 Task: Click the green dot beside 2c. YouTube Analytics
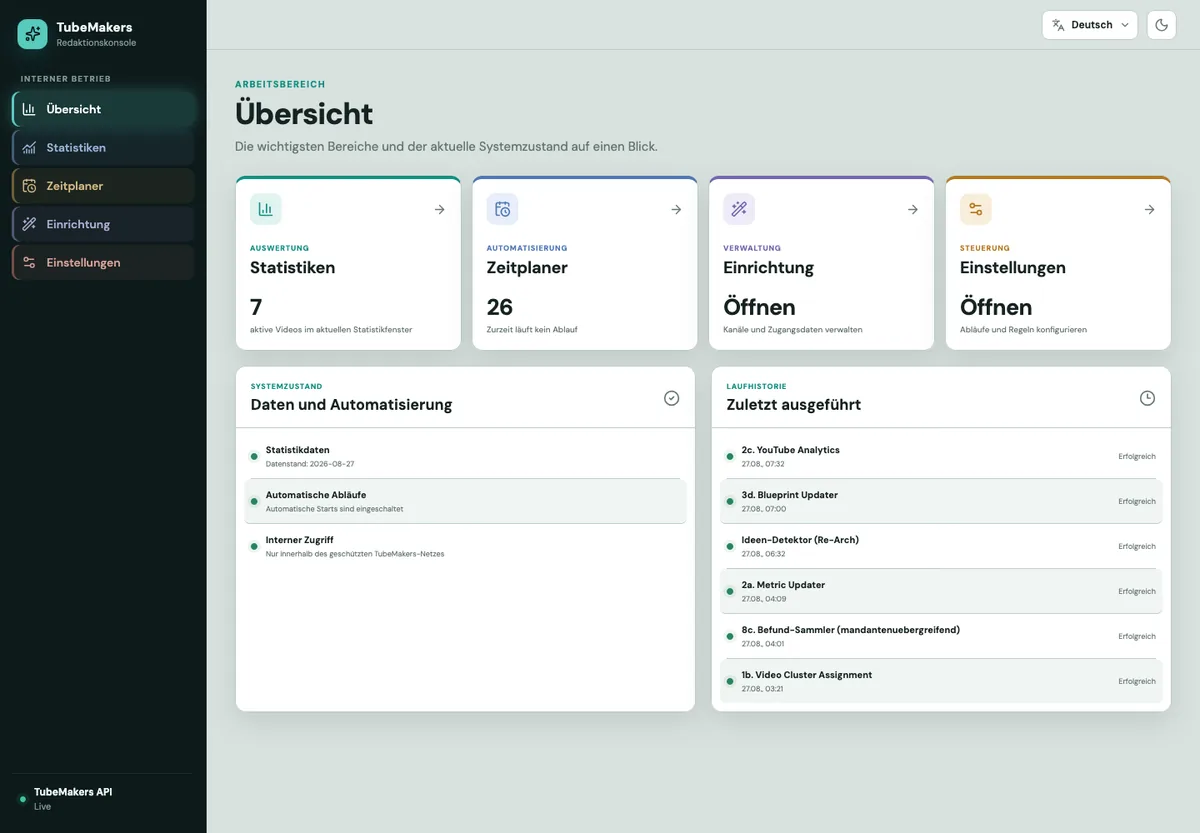pos(730,456)
